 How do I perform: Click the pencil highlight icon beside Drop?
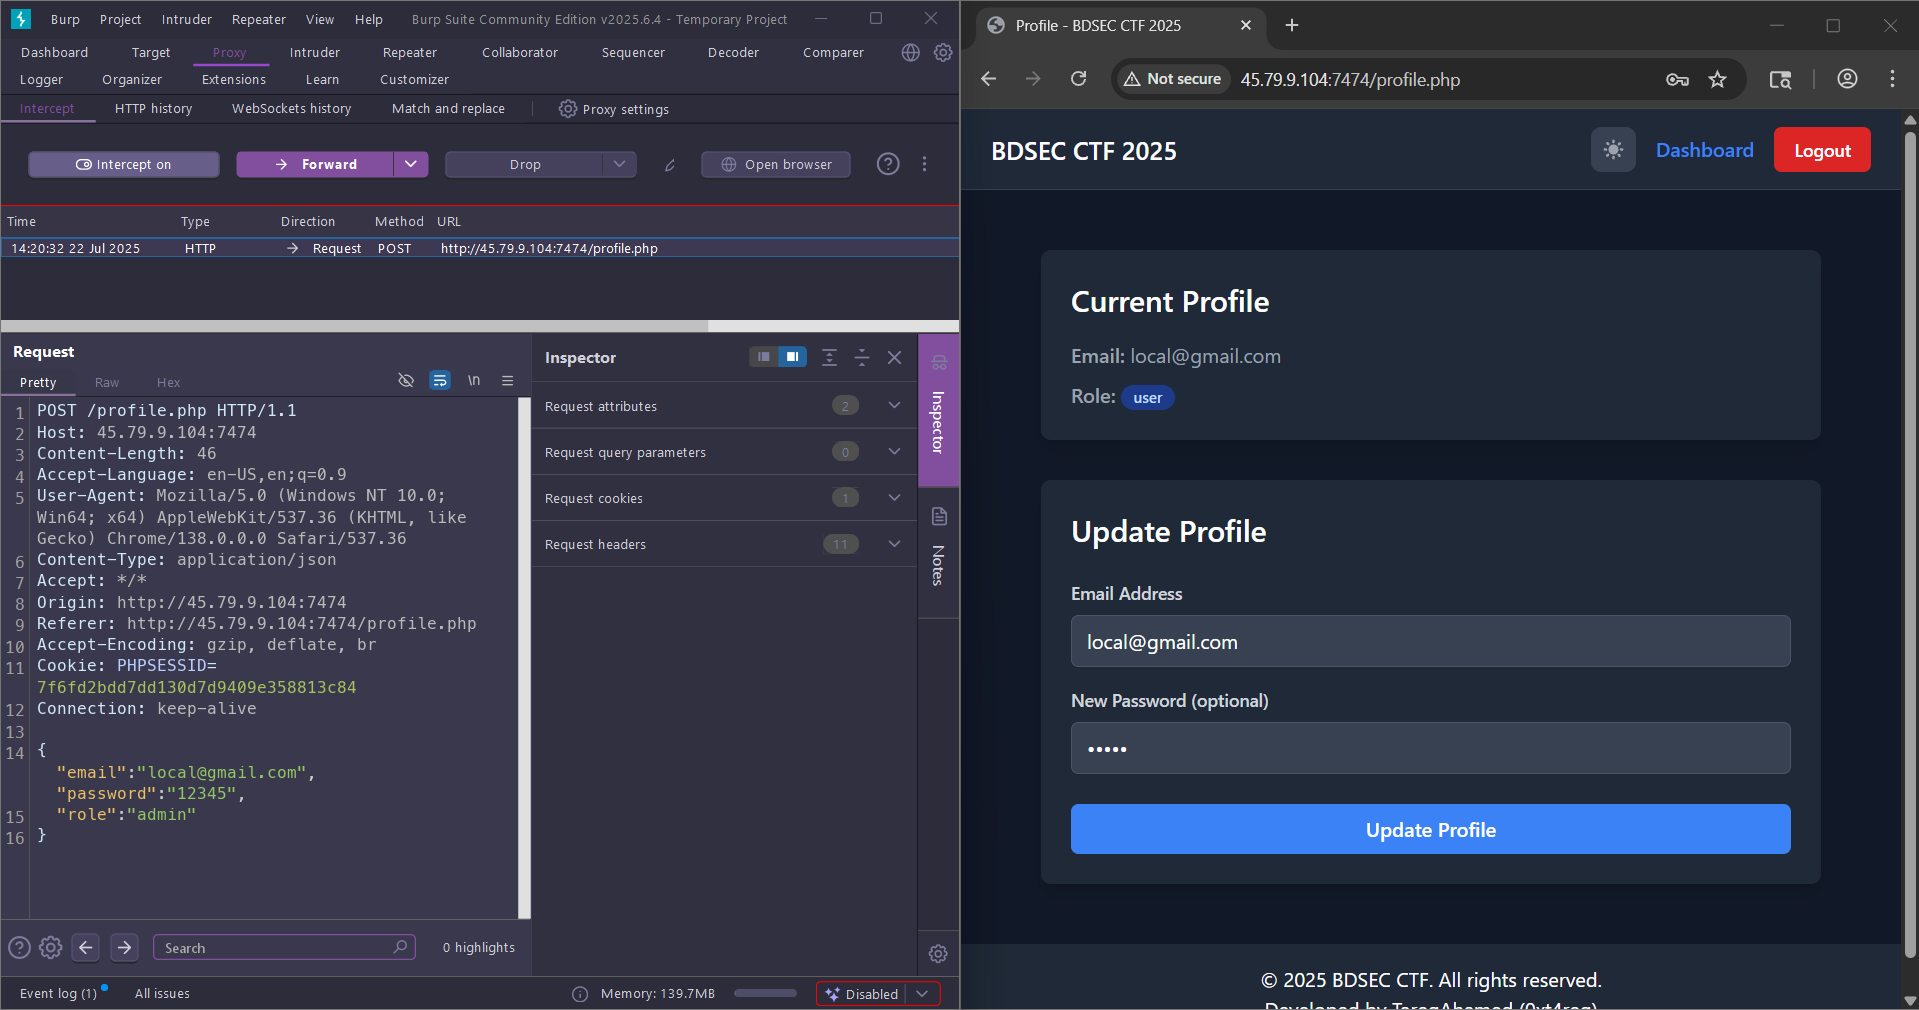click(x=670, y=165)
